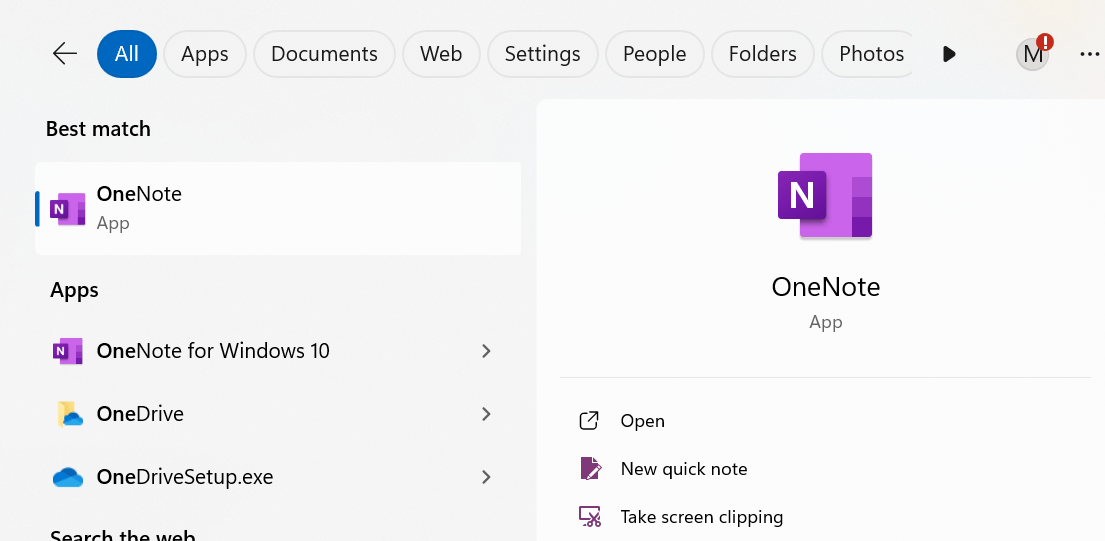Click the OneNote icon in best match

(x=68, y=209)
